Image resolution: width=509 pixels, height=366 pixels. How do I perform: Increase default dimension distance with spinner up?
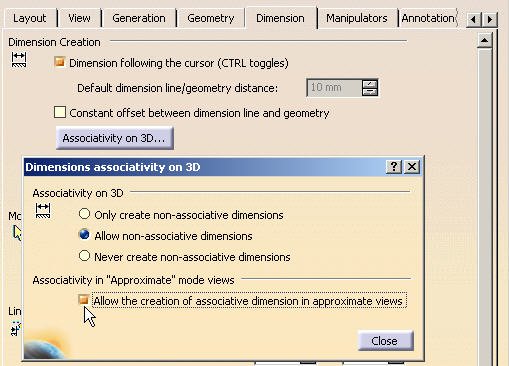[x=370, y=83]
